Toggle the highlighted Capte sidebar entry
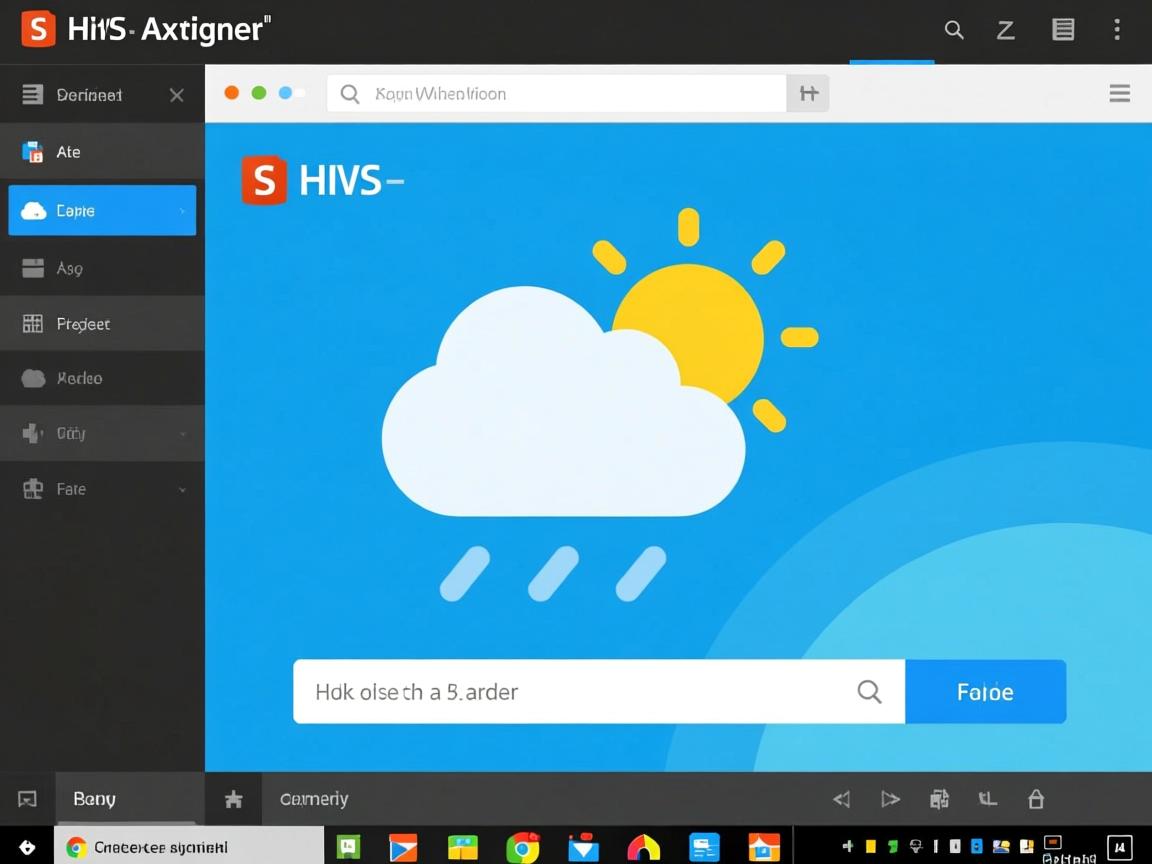1152x864 pixels. tap(101, 210)
